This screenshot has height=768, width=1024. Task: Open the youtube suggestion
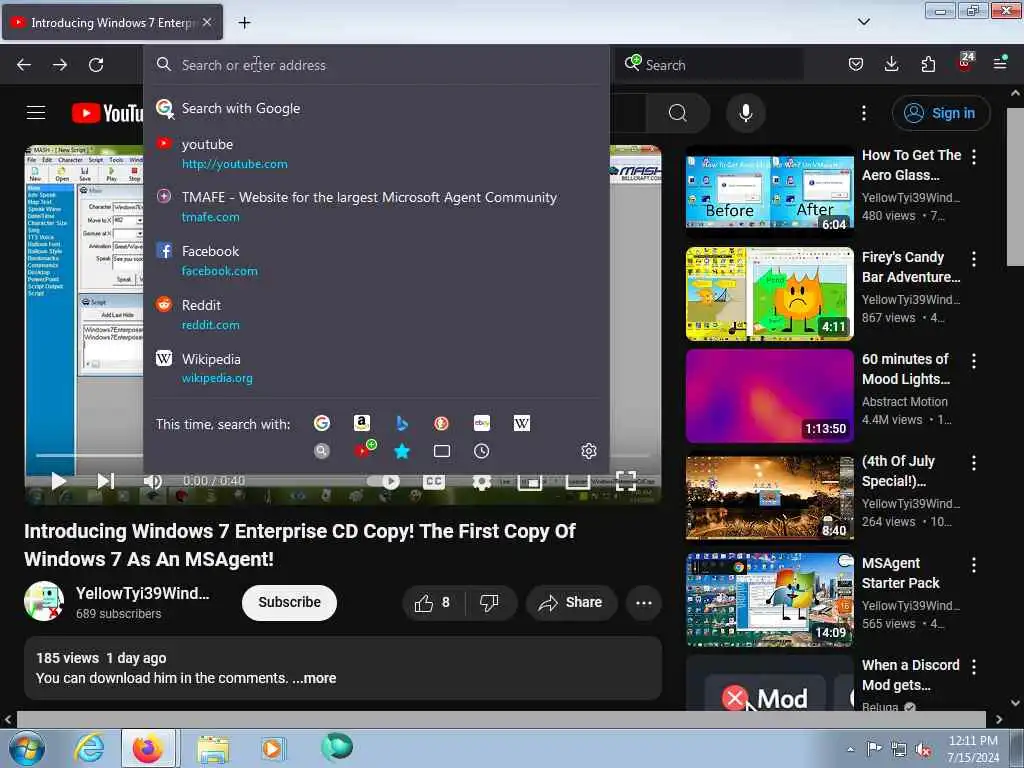(376, 153)
